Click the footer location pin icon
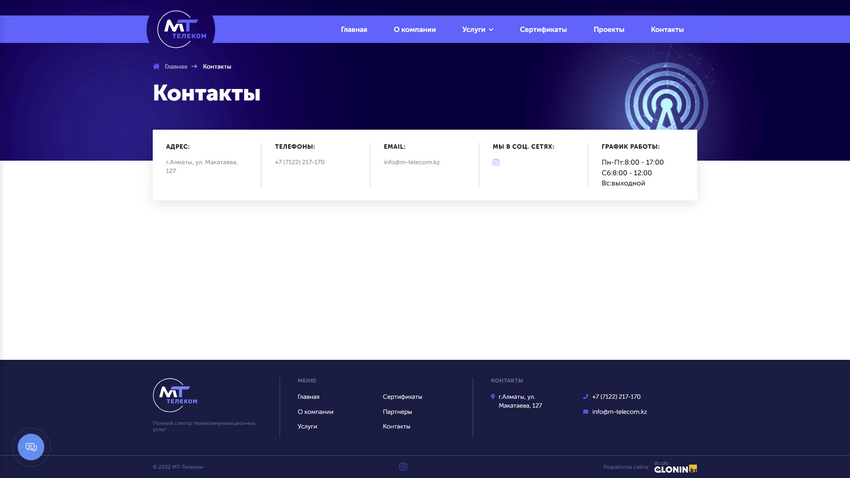The height and width of the screenshot is (478, 850). tap(493, 397)
